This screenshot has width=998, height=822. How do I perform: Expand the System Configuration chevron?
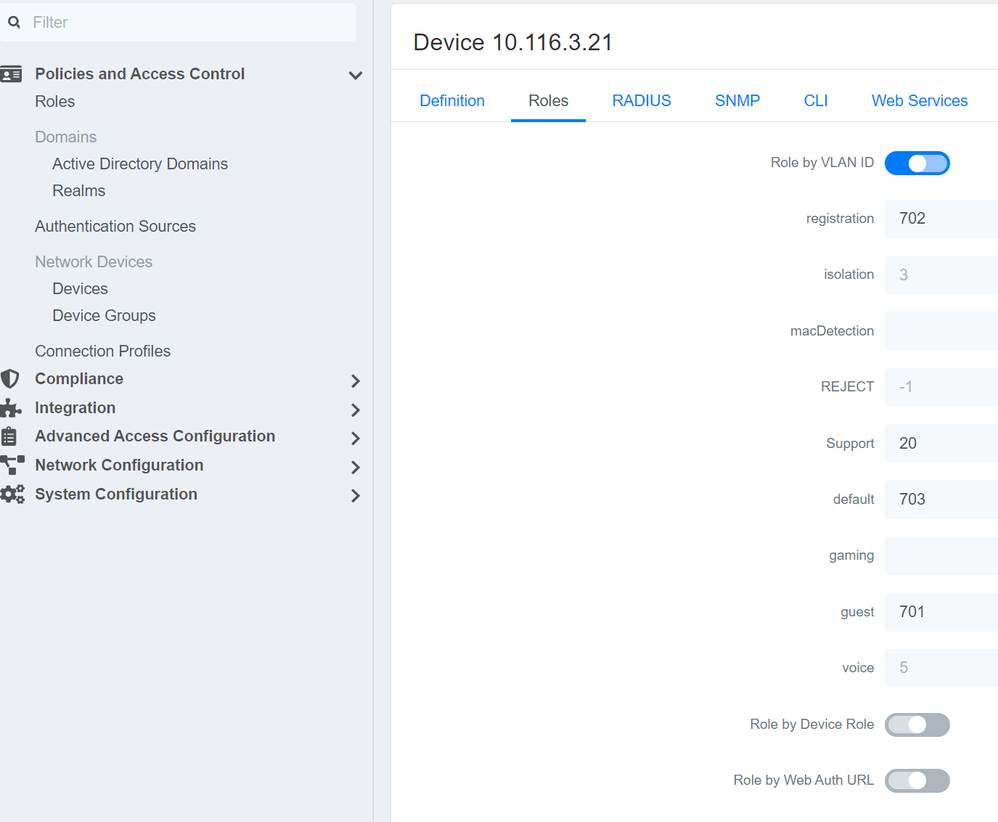click(355, 496)
